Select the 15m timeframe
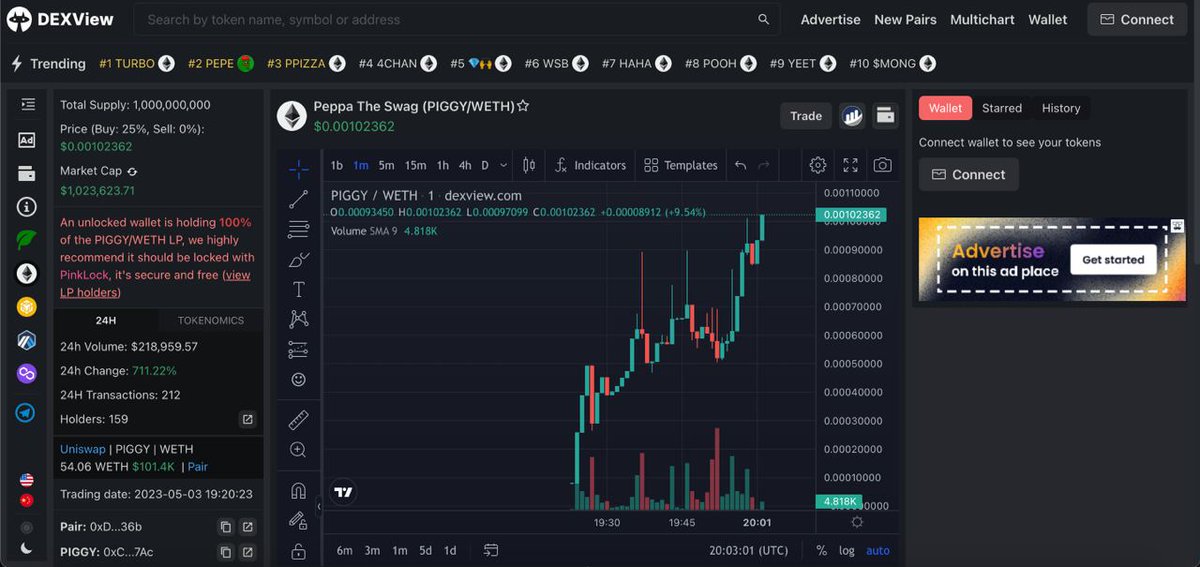The image size is (1200, 567). [x=416, y=165]
